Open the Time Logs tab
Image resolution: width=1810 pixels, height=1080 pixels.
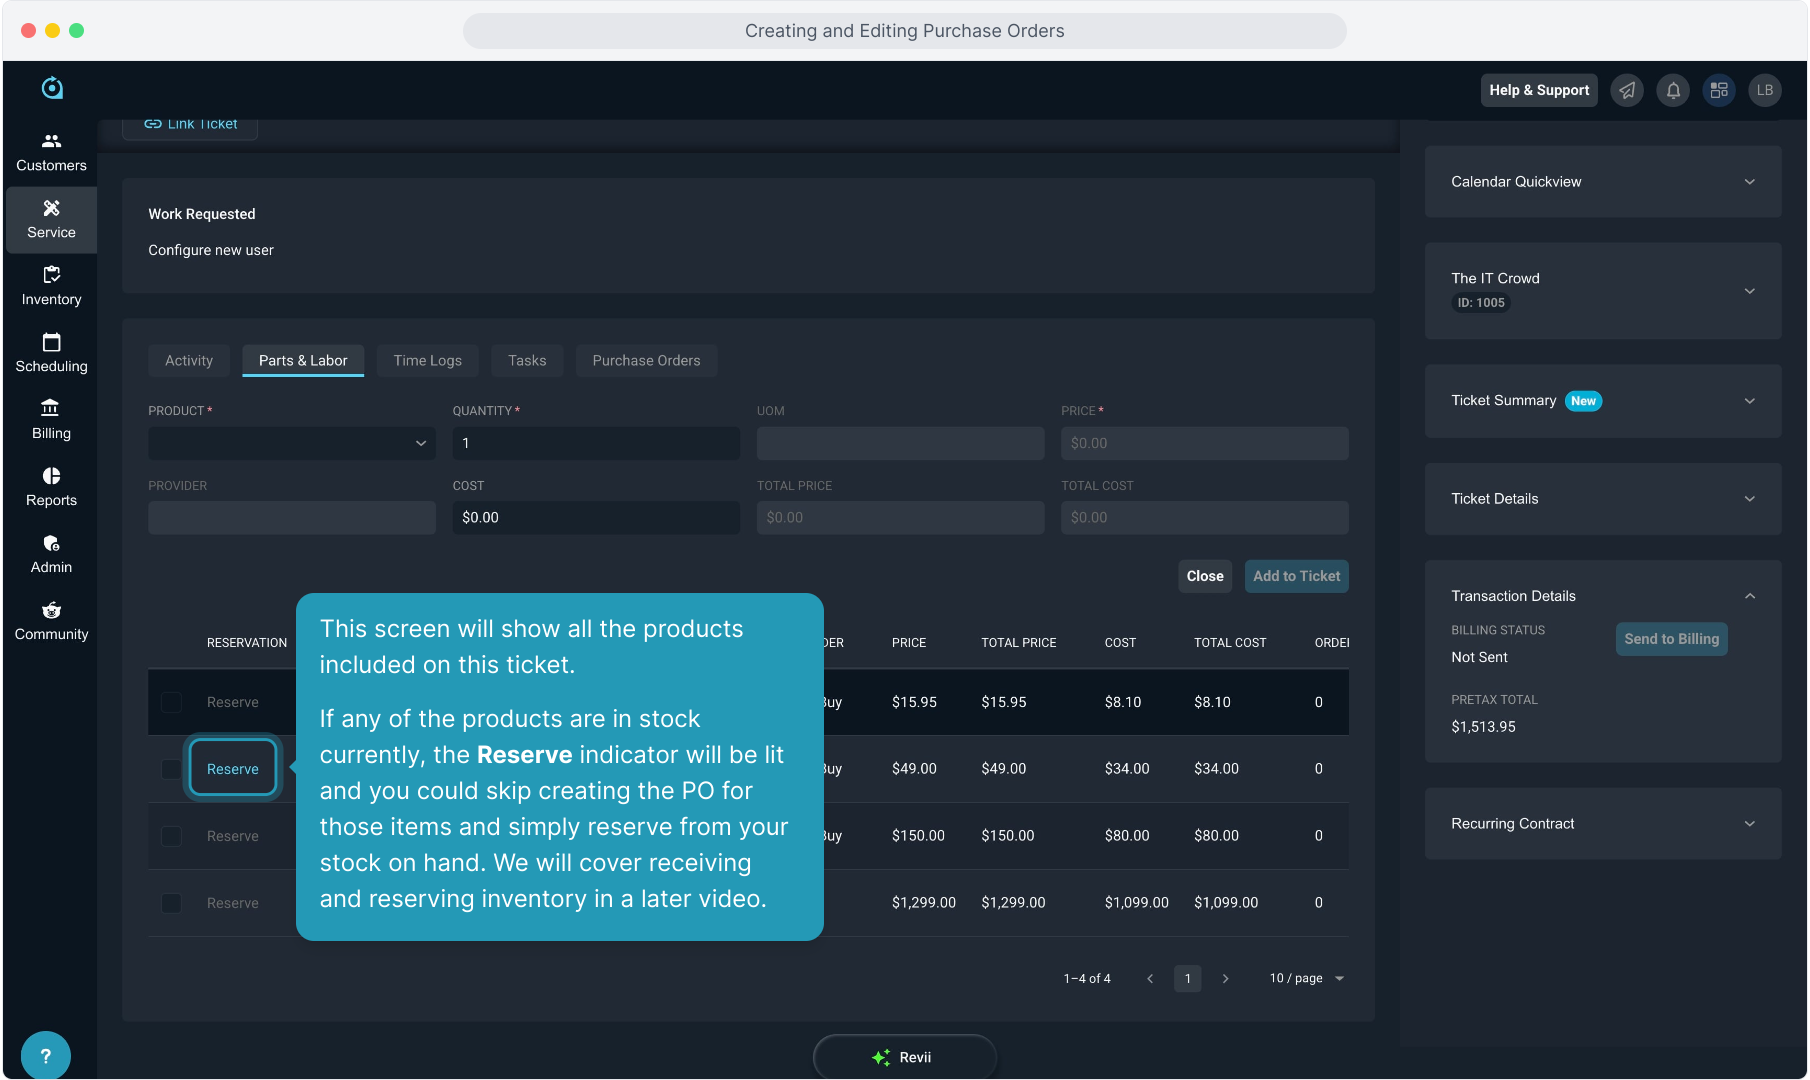tap(427, 361)
